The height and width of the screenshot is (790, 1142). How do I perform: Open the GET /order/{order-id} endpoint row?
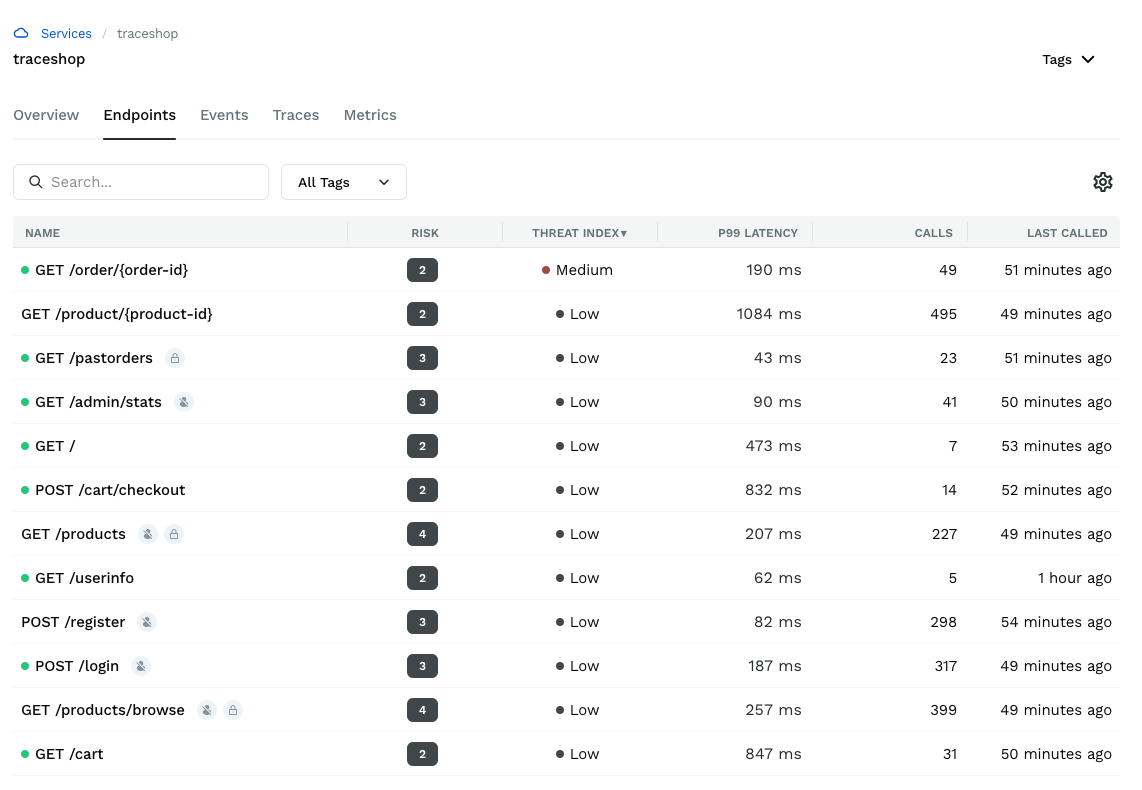coord(111,270)
